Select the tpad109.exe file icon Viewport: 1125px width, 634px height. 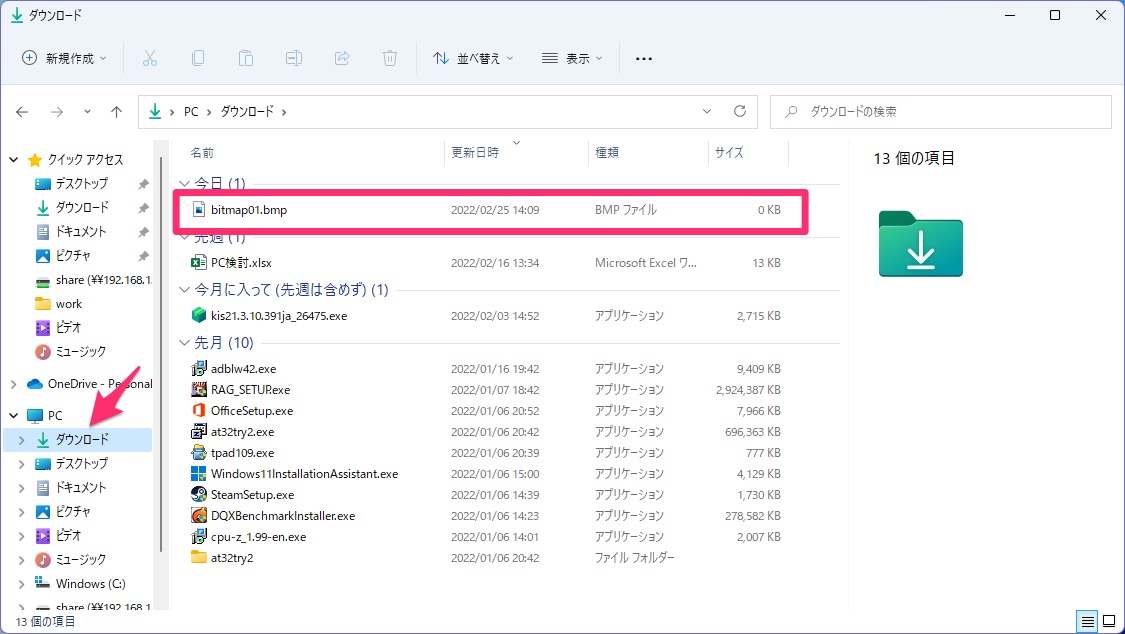(x=199, y=453)
